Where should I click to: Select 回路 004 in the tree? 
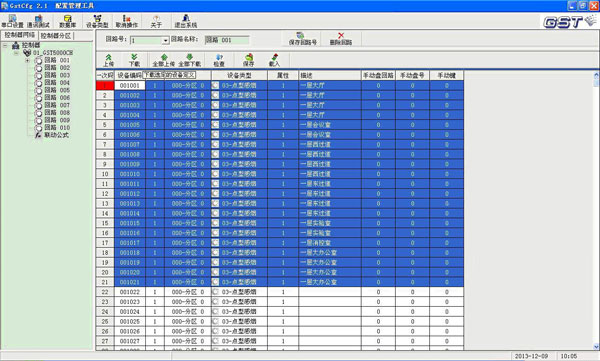pos(57,82)
